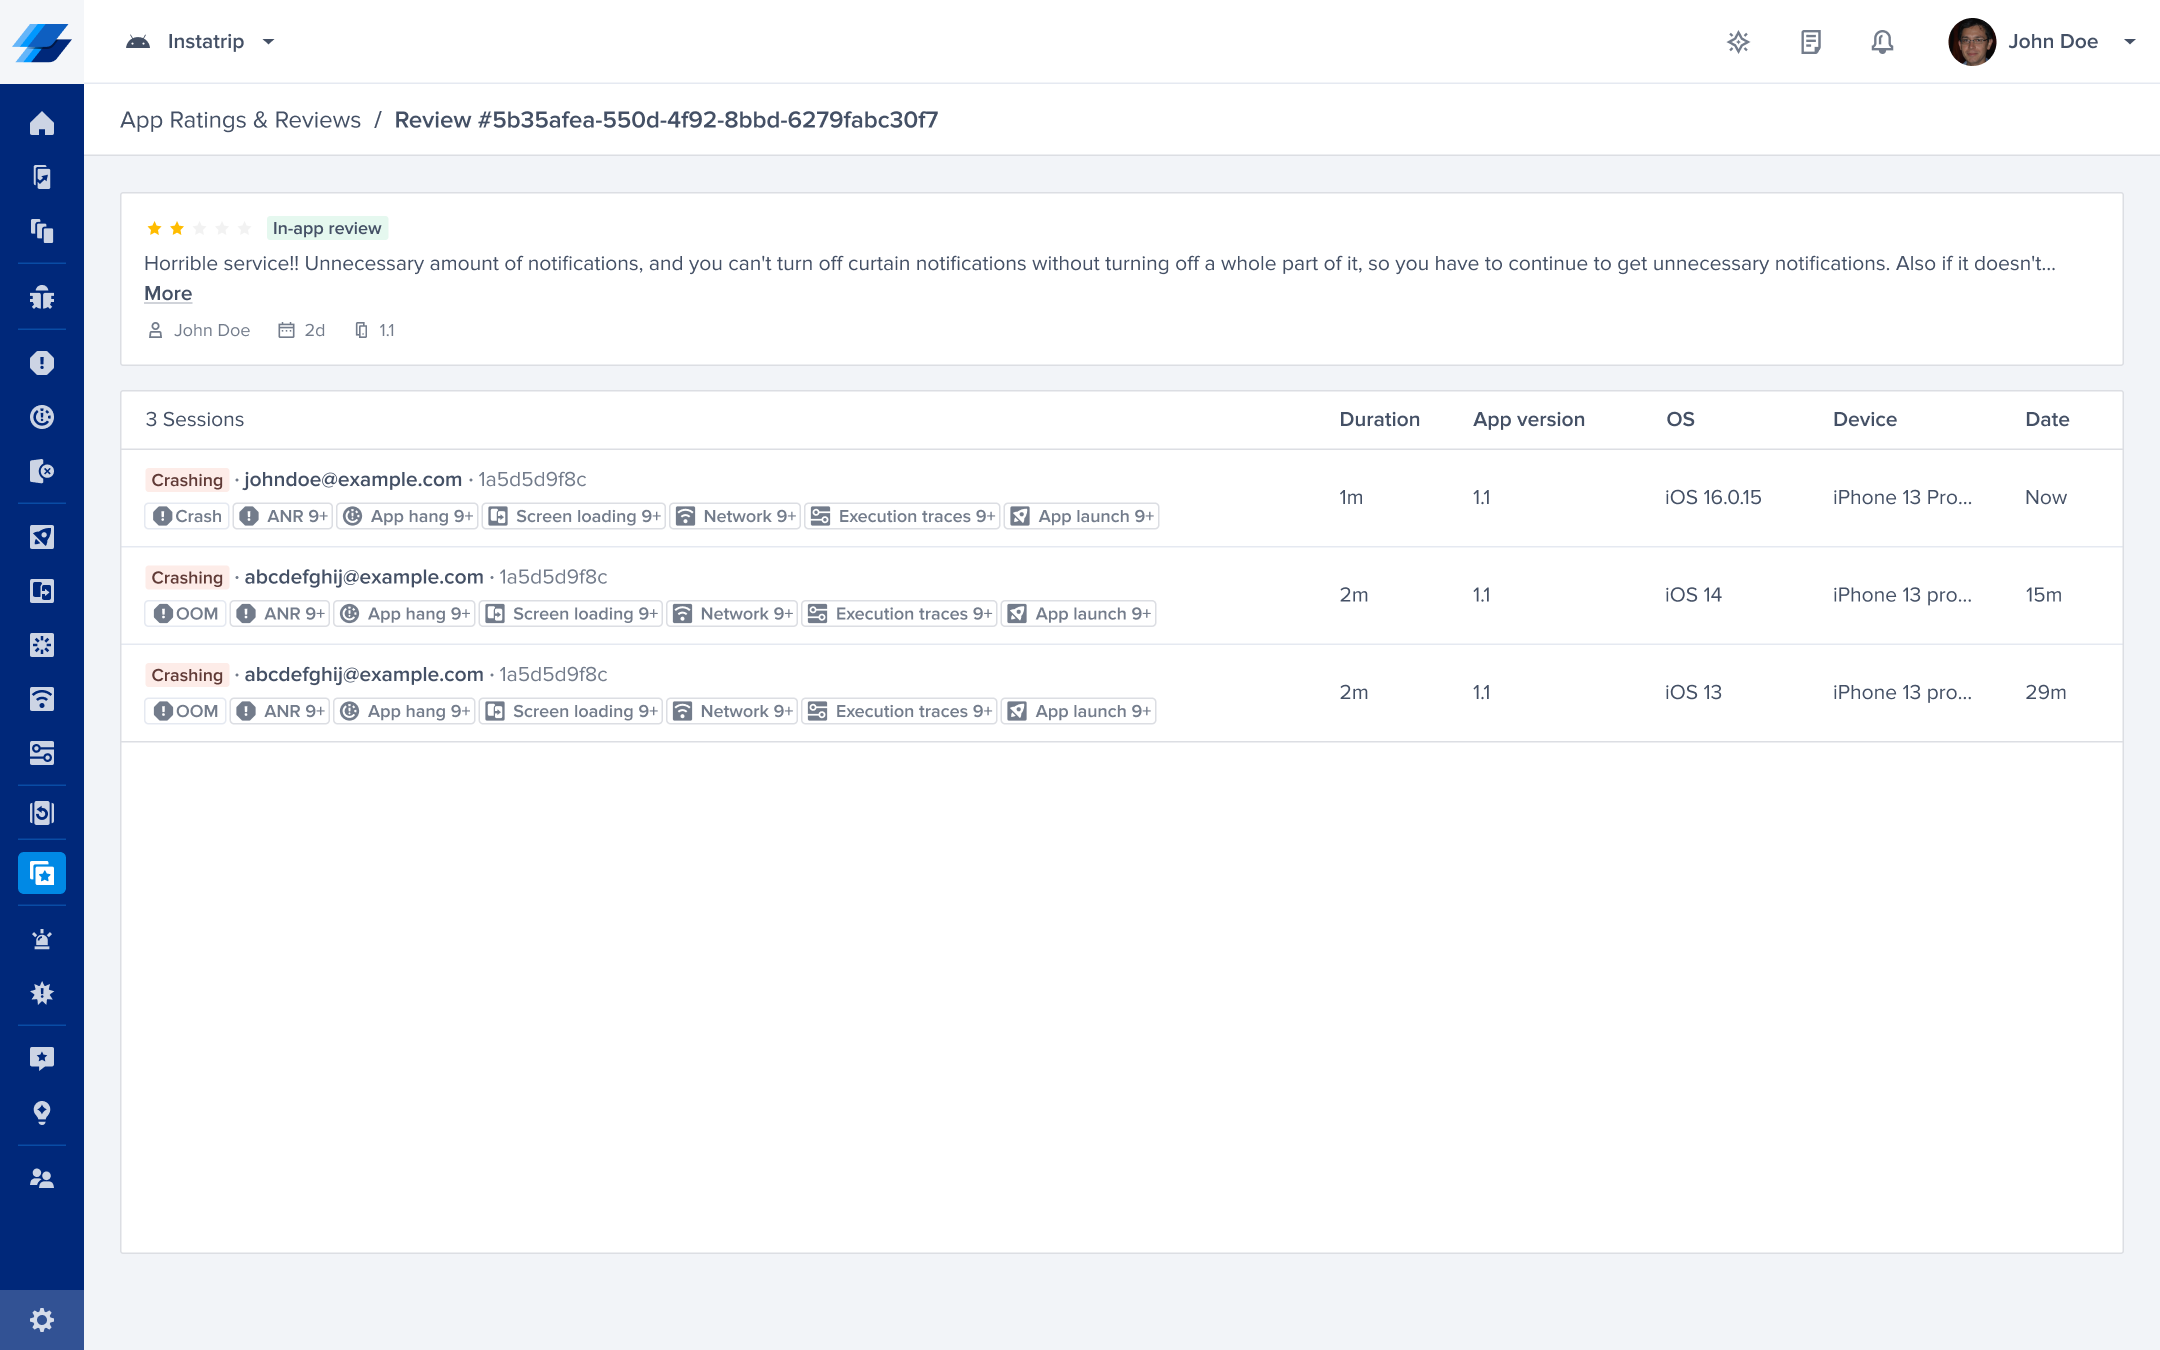
Task: Click the release notes document icon
Action: pos(1810,42)
